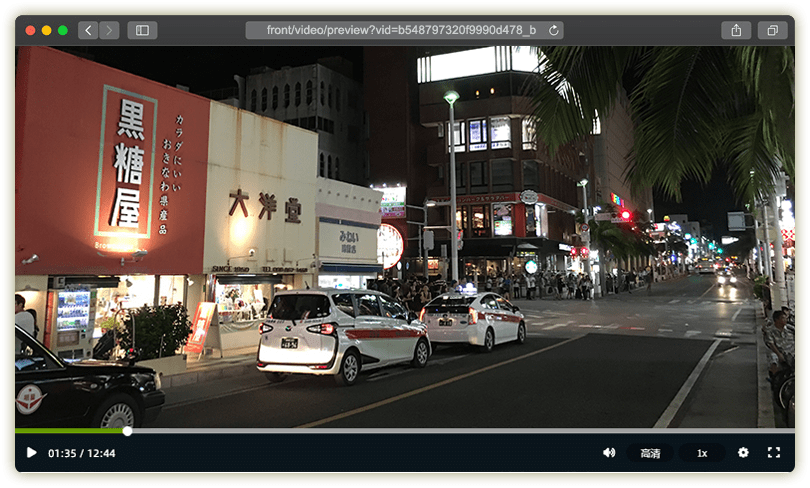This screenshot has width=810, height=488.
Task: Click the white progress bar handle
Action: [x=127, y=431]
